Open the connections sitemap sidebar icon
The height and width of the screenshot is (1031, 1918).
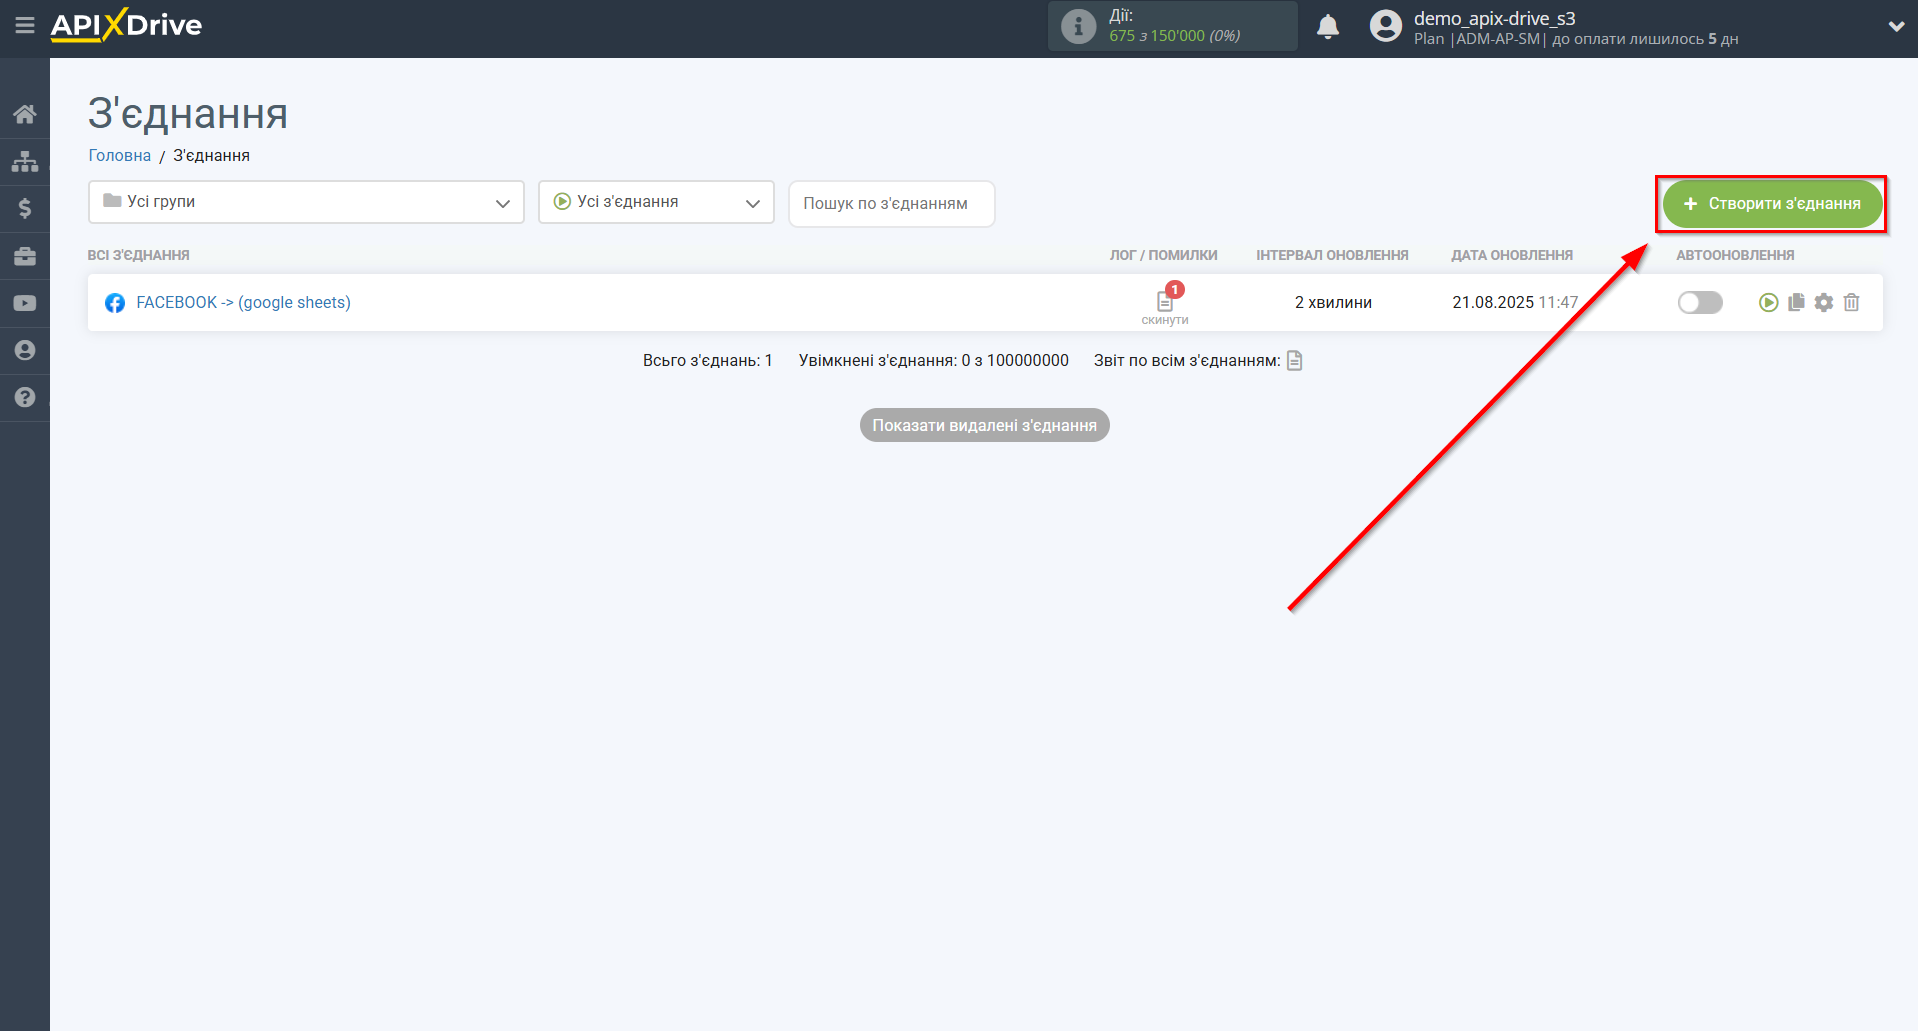[x=25, y=161]
